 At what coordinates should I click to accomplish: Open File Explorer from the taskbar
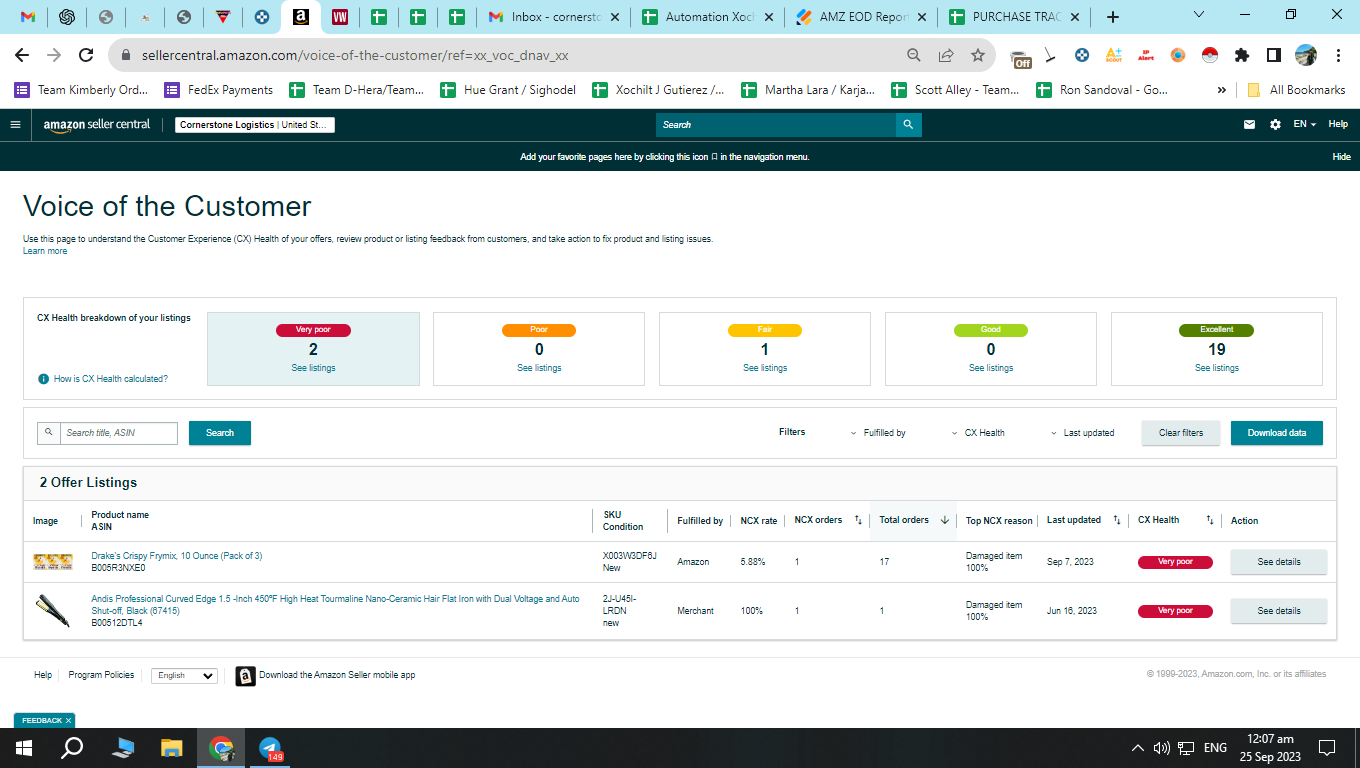(172, 748)
